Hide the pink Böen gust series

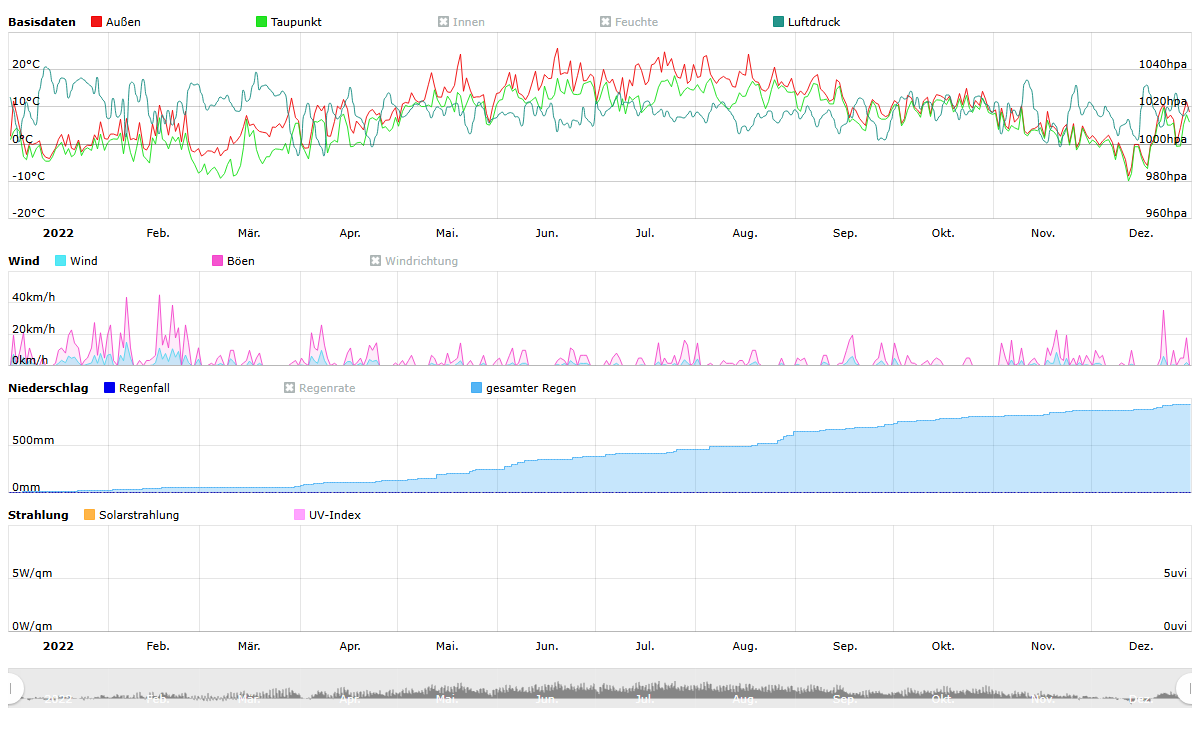pos(217,261)
